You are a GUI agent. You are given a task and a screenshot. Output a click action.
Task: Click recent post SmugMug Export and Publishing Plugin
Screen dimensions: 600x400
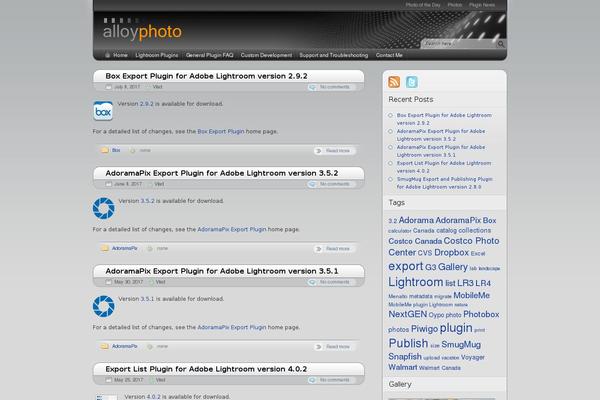pyautogui.click(x=444, y=183)
